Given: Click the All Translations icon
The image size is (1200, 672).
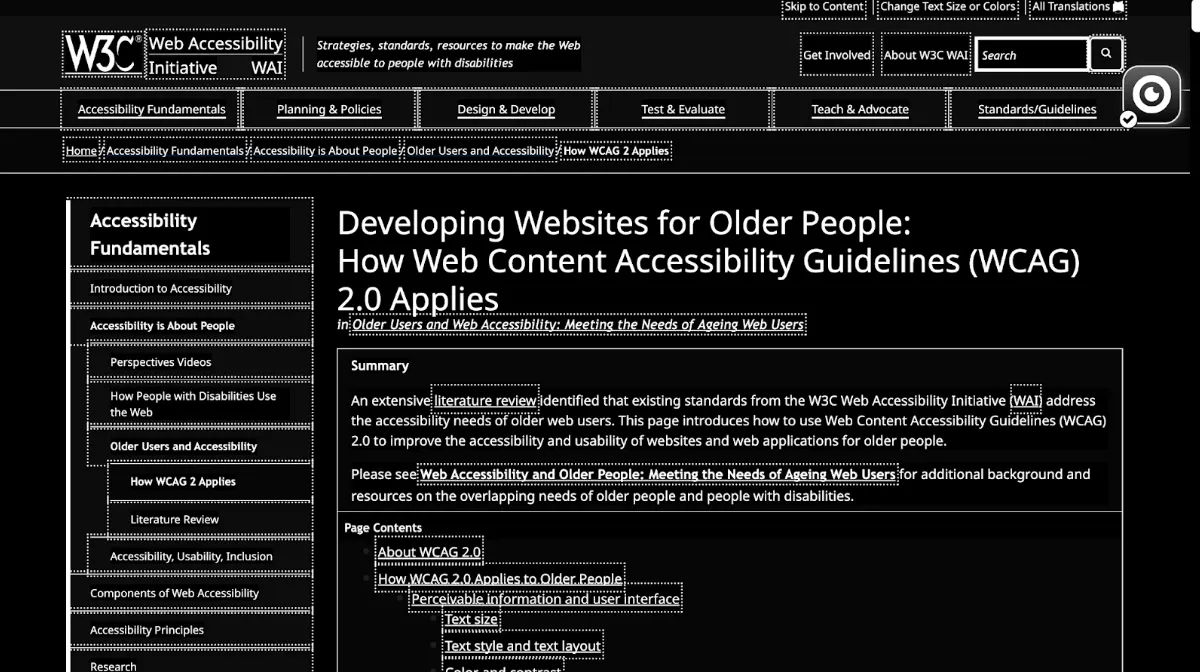Looking at the screenshot, I should click(1119, 7).
